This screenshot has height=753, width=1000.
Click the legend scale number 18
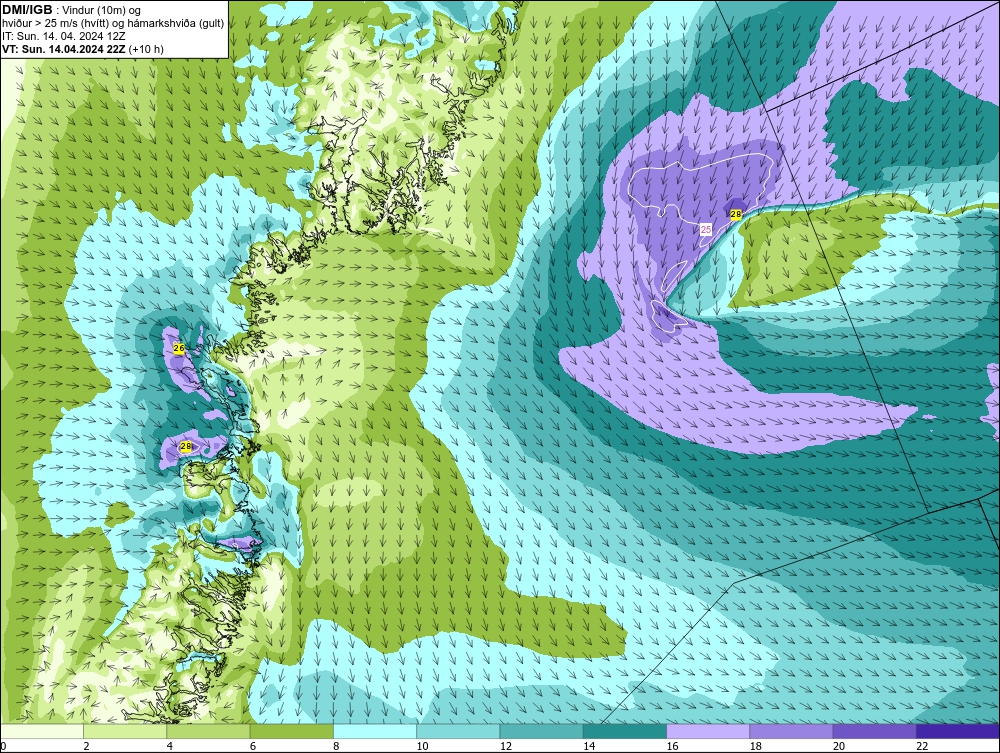tap(756, 747)
